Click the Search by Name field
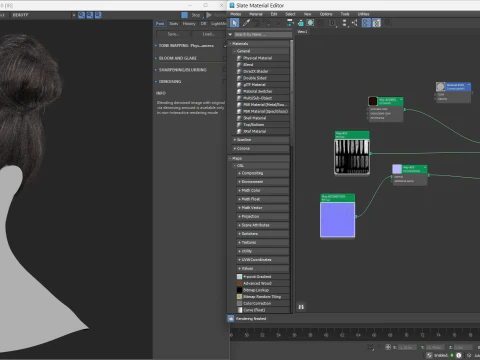 pyautogui.click(x=262, y=34)
